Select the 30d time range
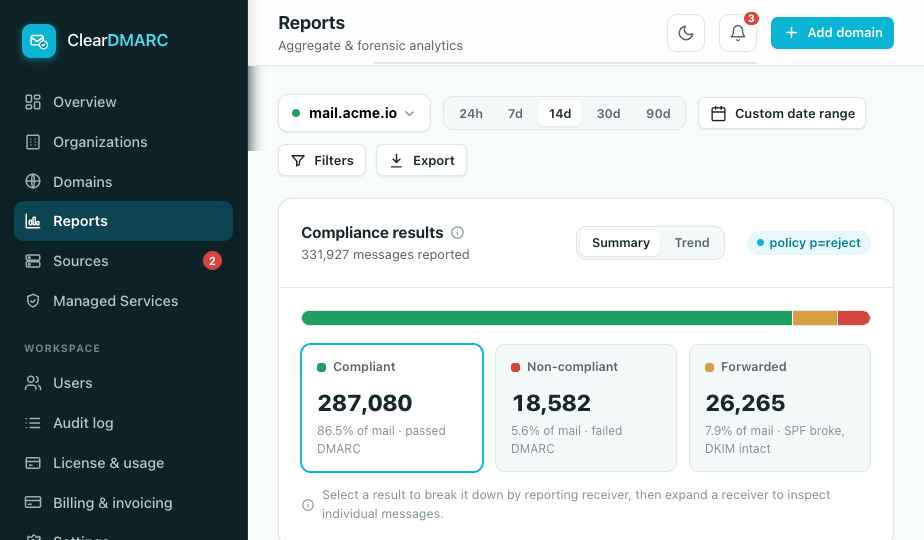The height and width of the screenshot is (540, 924). [x=608, y=113]
